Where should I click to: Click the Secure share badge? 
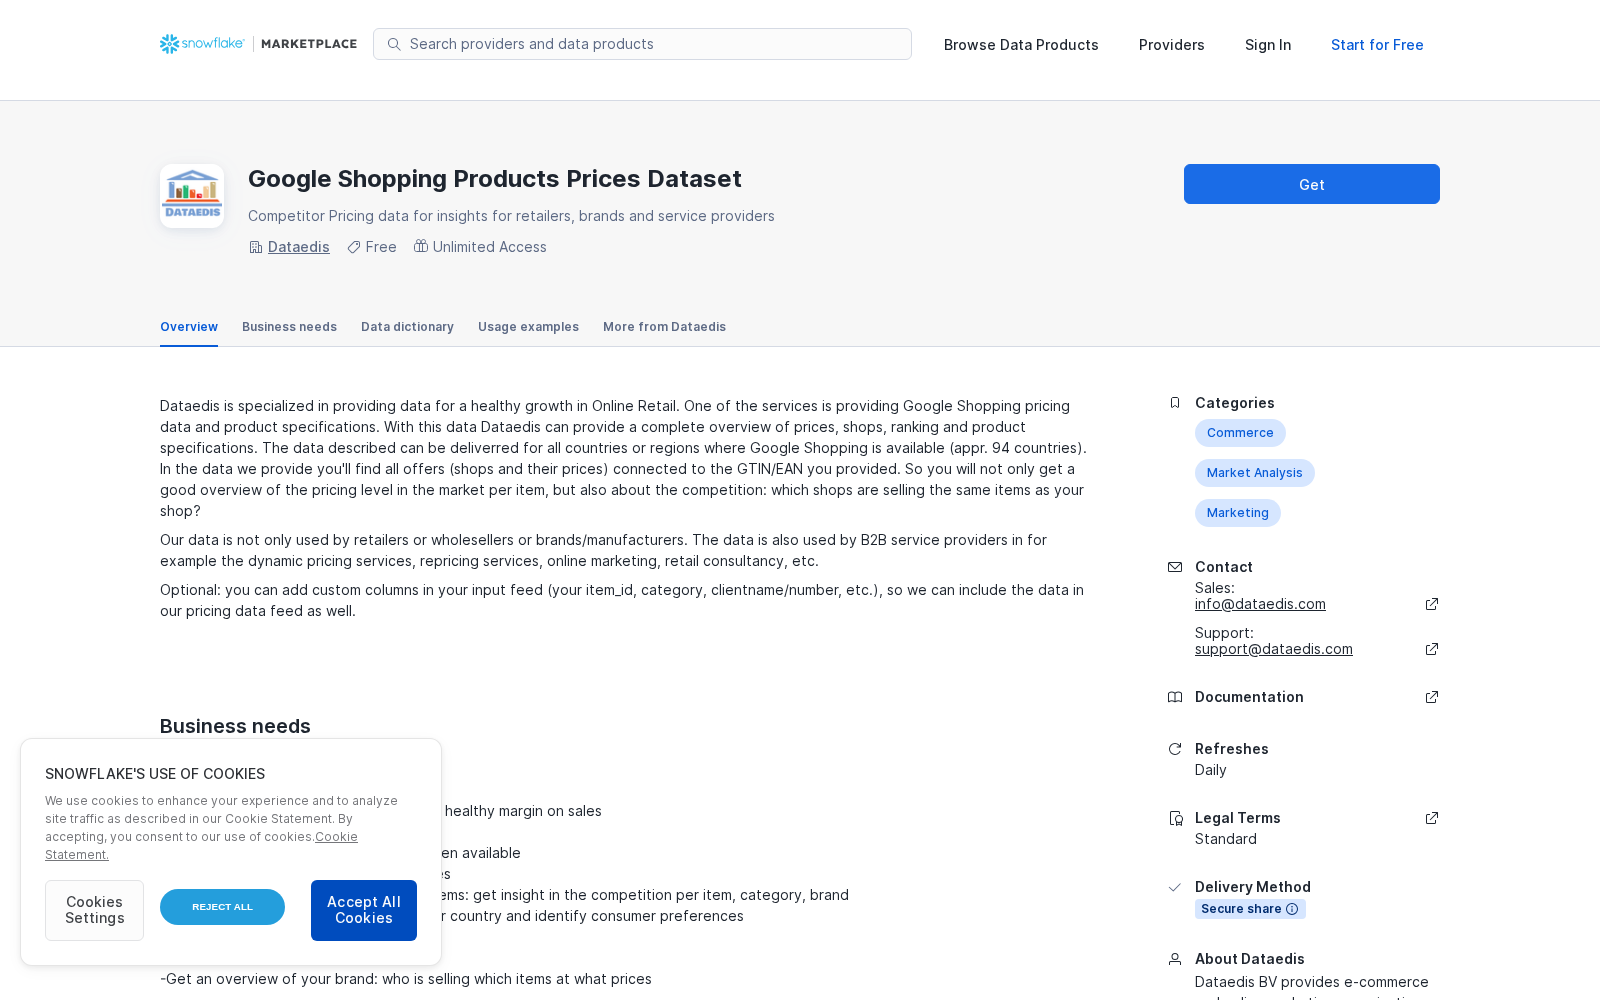pyautogui.click(x=1250, y=909)
